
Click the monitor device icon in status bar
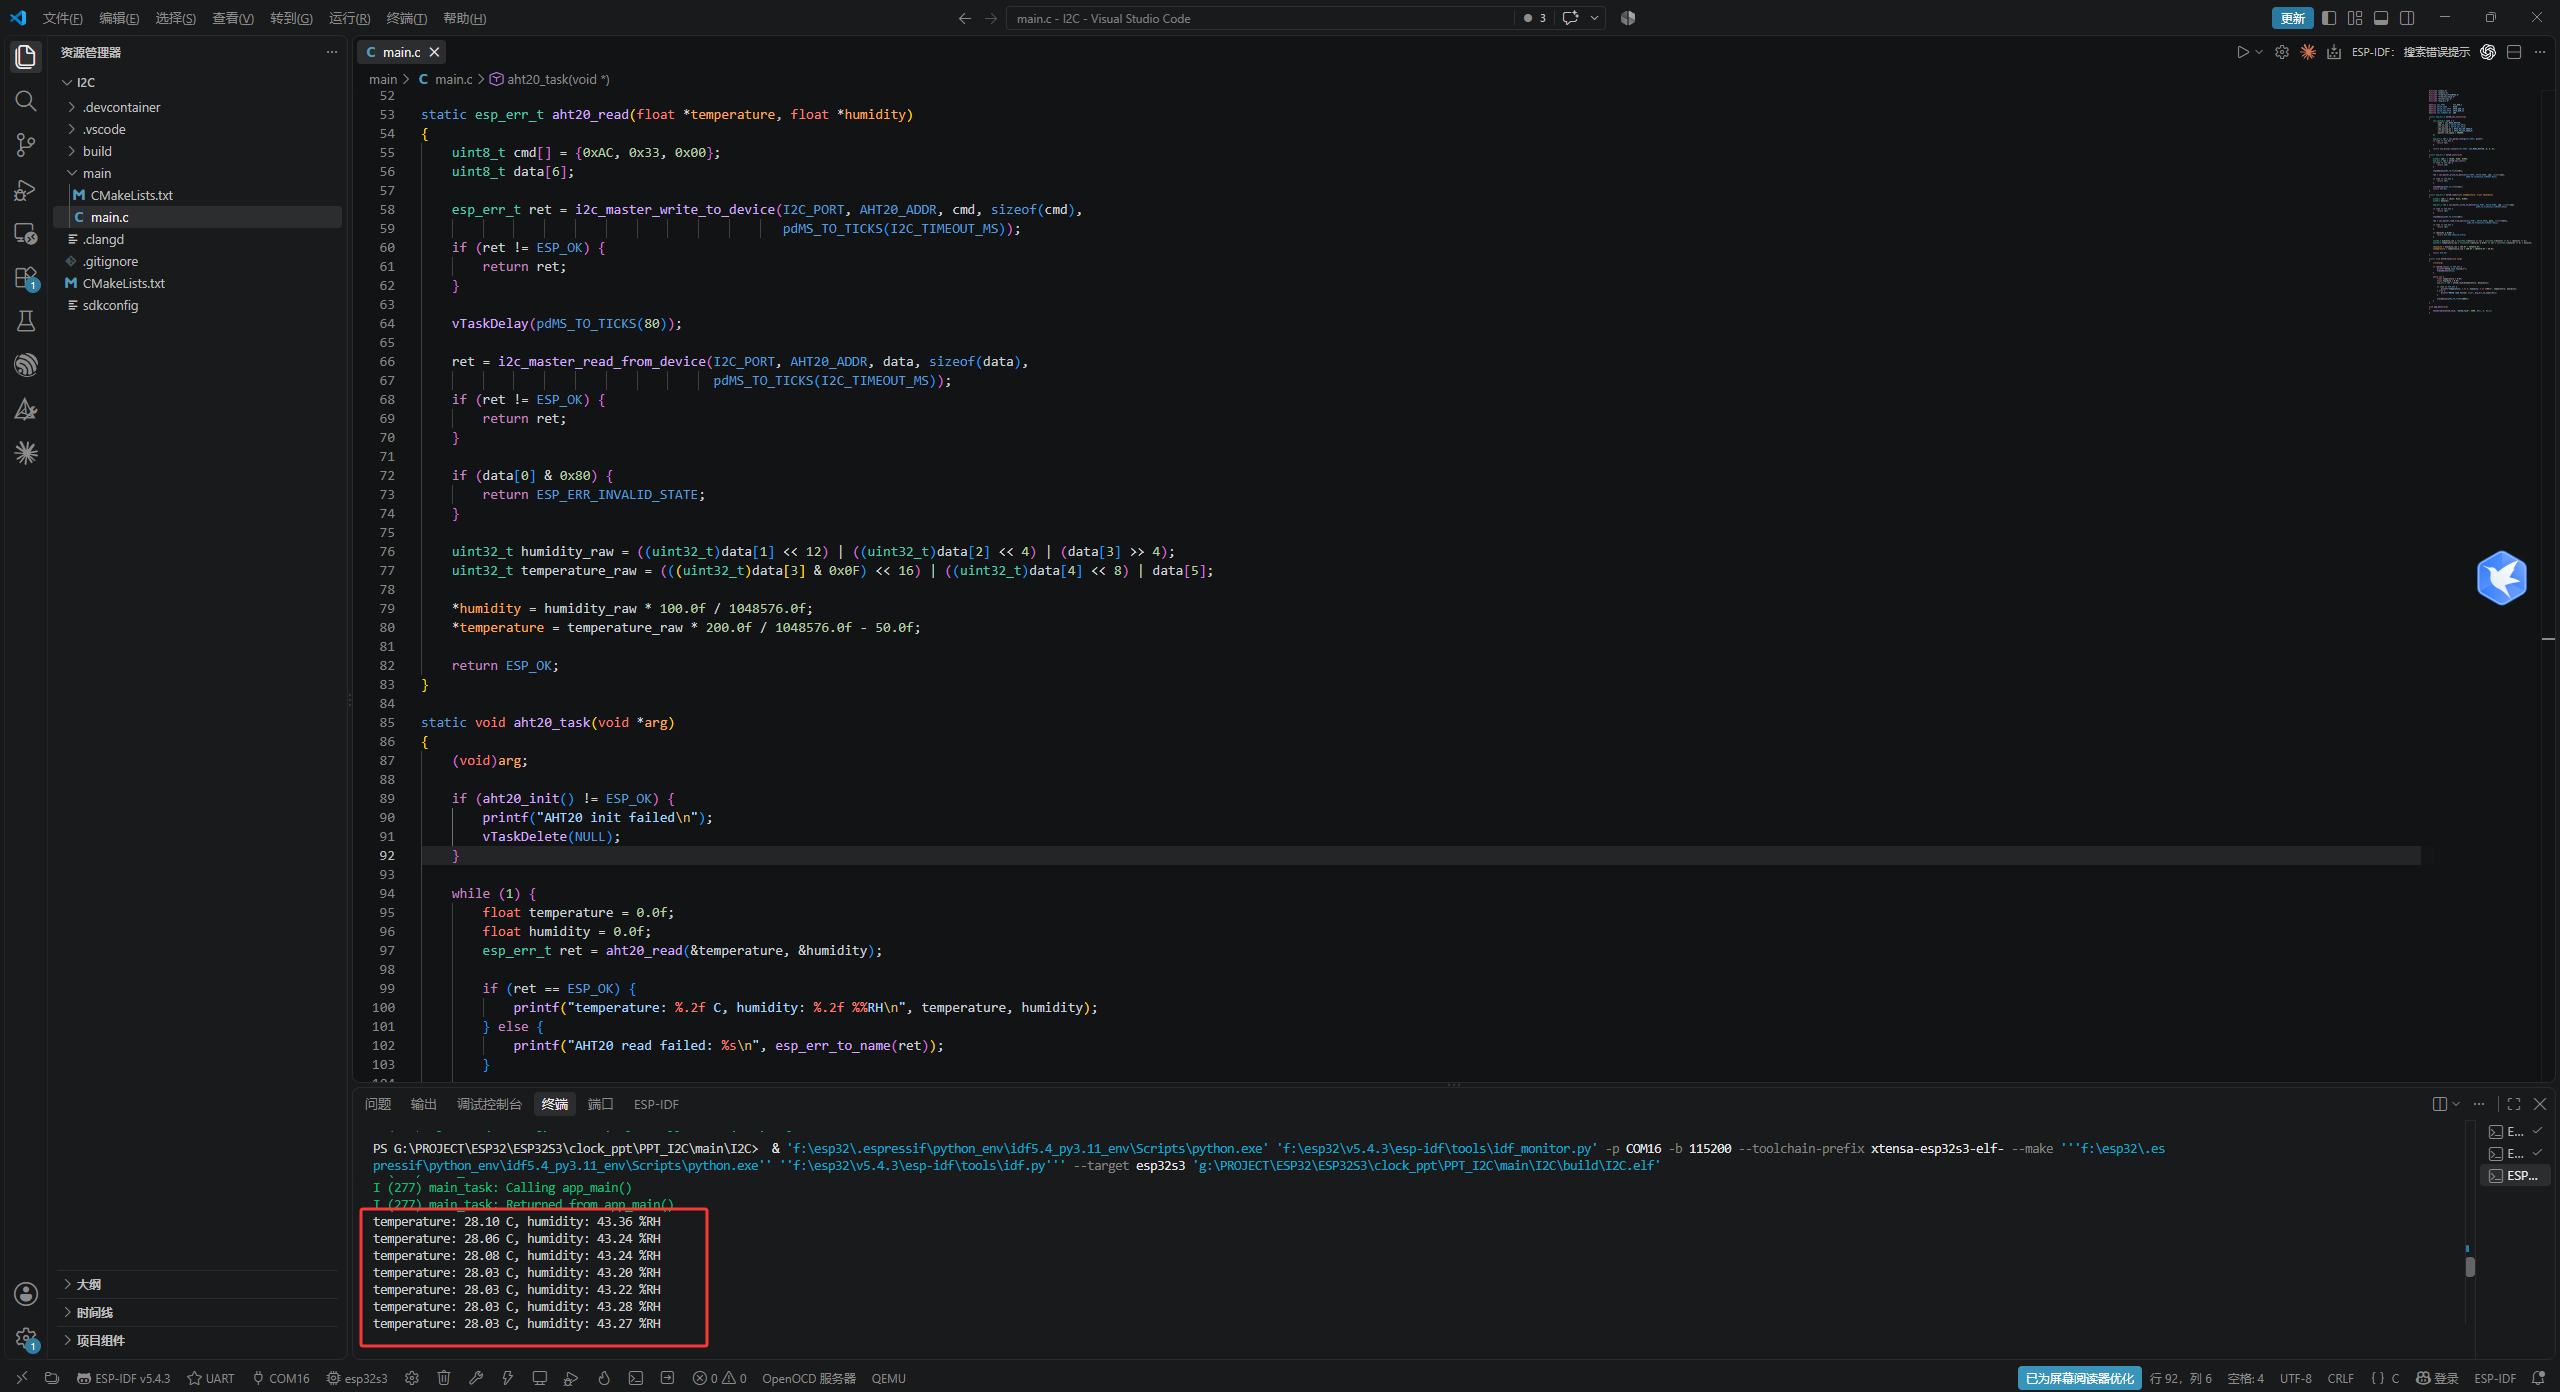pyautogui.click(x=540, y=1378)
